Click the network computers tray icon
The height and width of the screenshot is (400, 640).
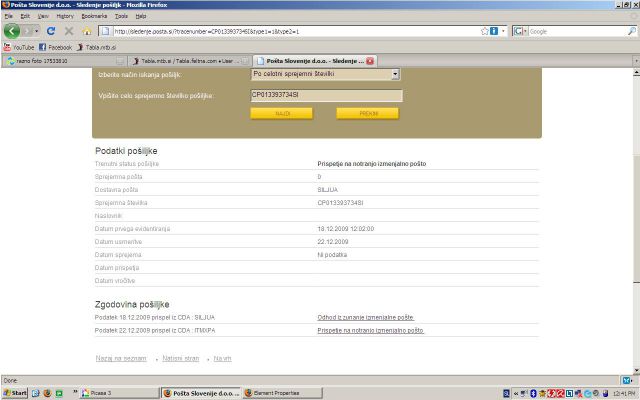point(524,393)
